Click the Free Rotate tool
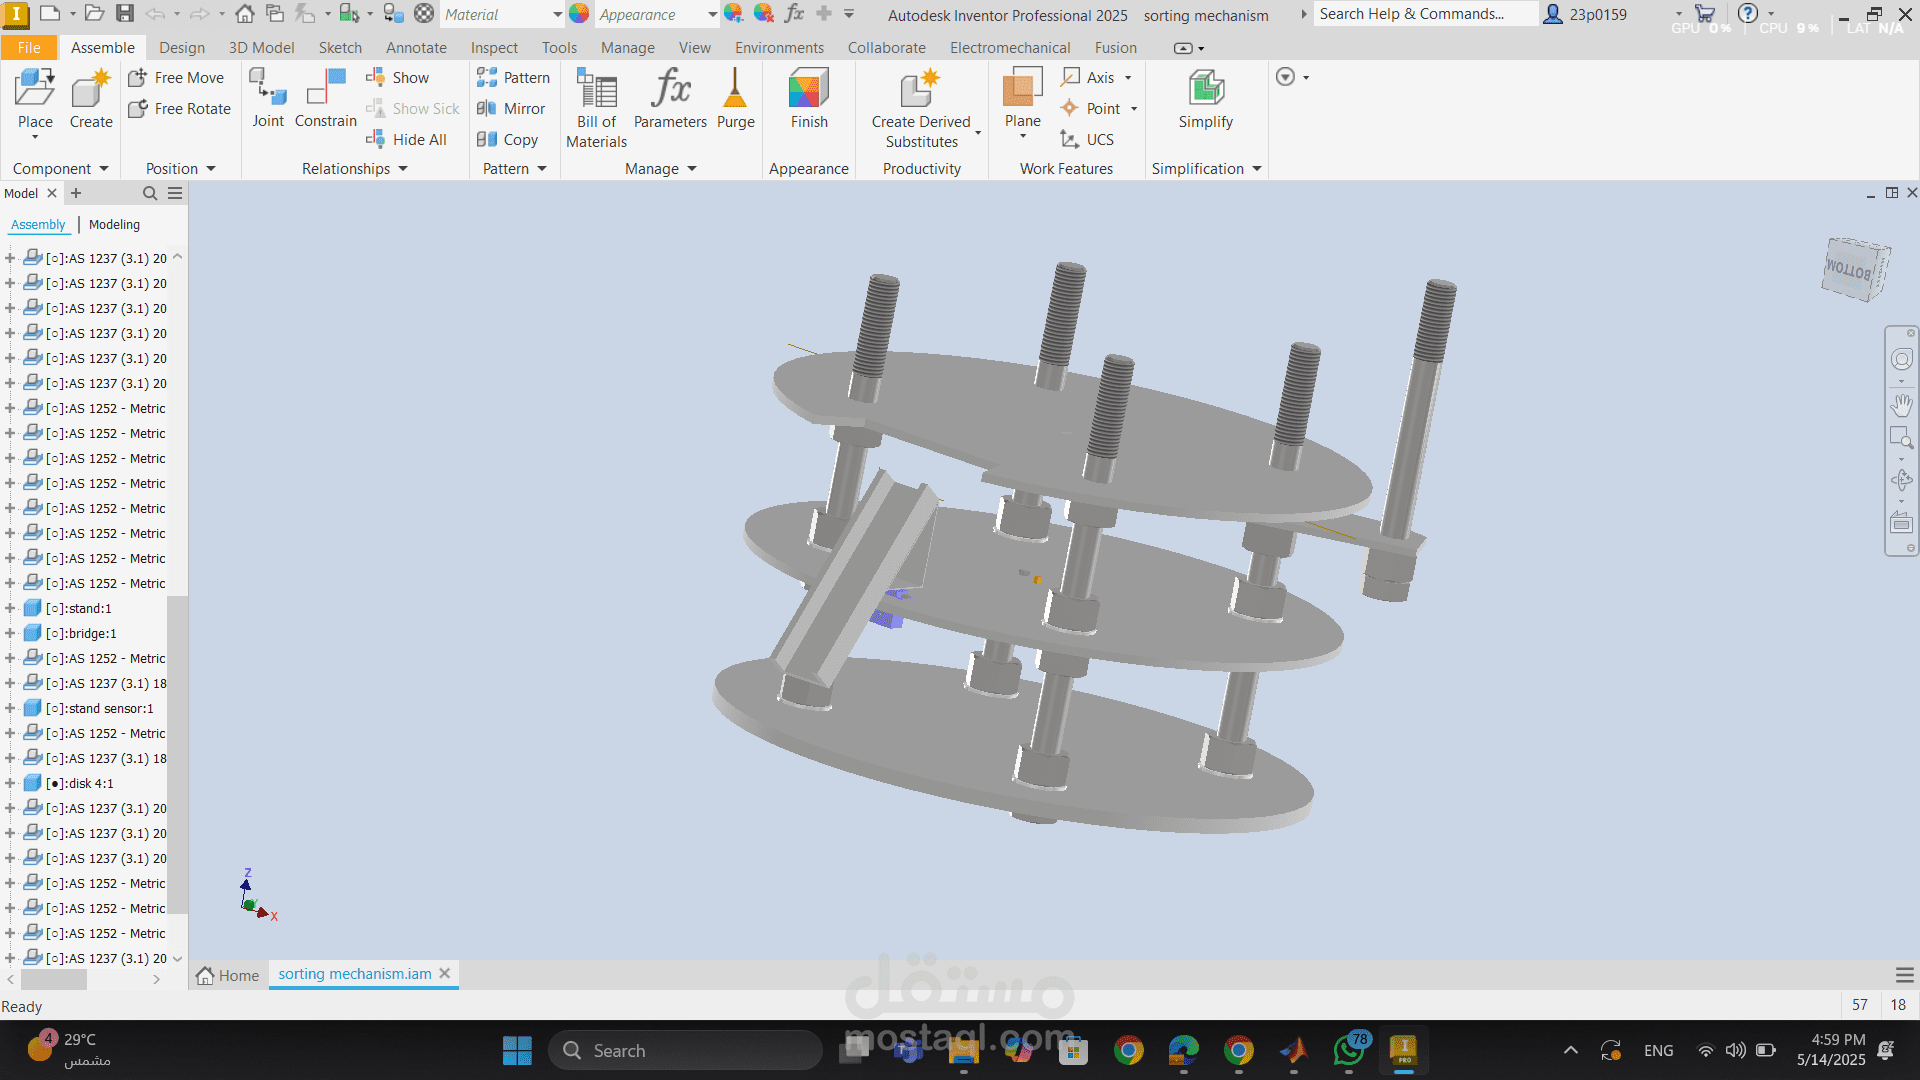 [x=180, y=108]
